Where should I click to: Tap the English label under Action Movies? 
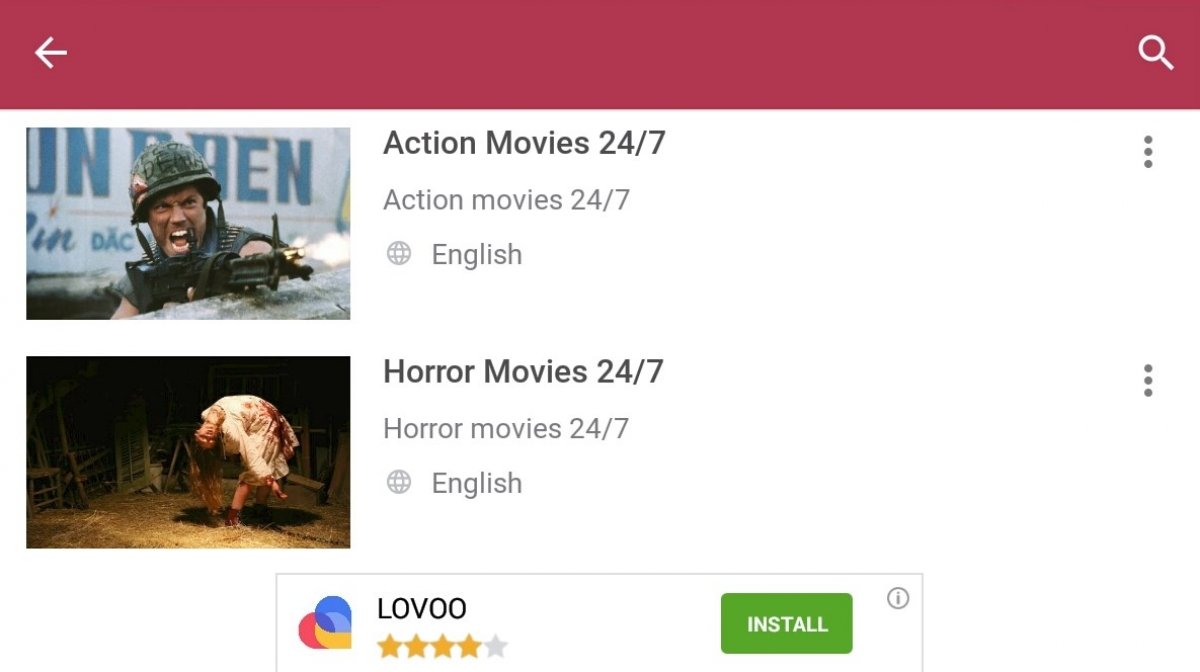477,255
